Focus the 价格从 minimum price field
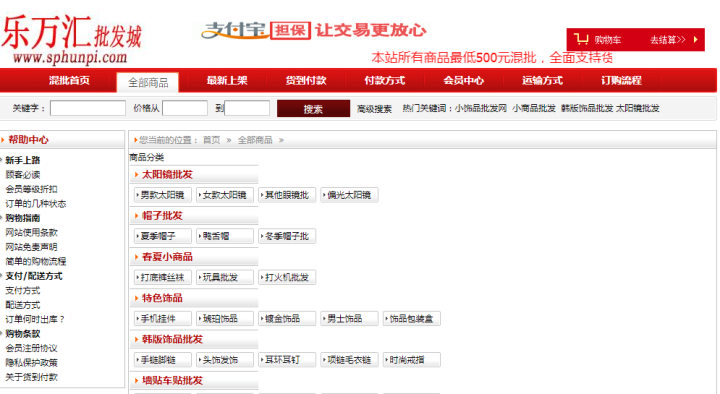The image size is (720, 394). (x=185, y=108)
